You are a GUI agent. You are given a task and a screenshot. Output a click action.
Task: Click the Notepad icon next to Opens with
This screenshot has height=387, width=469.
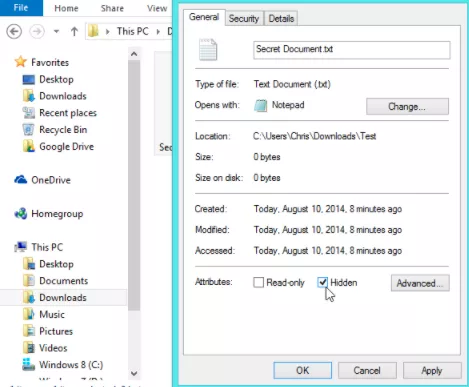[261, 105]
